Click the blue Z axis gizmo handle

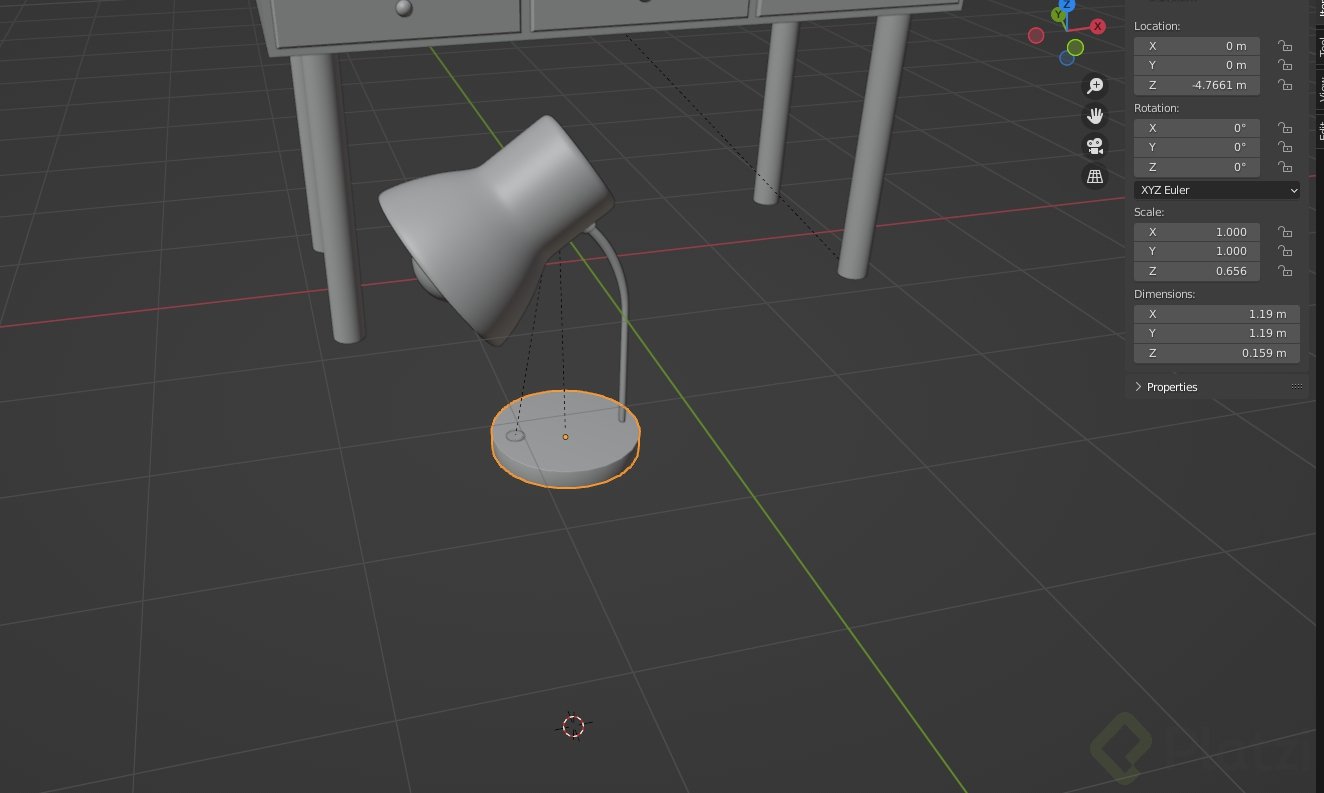click(x=1066, y=4)
